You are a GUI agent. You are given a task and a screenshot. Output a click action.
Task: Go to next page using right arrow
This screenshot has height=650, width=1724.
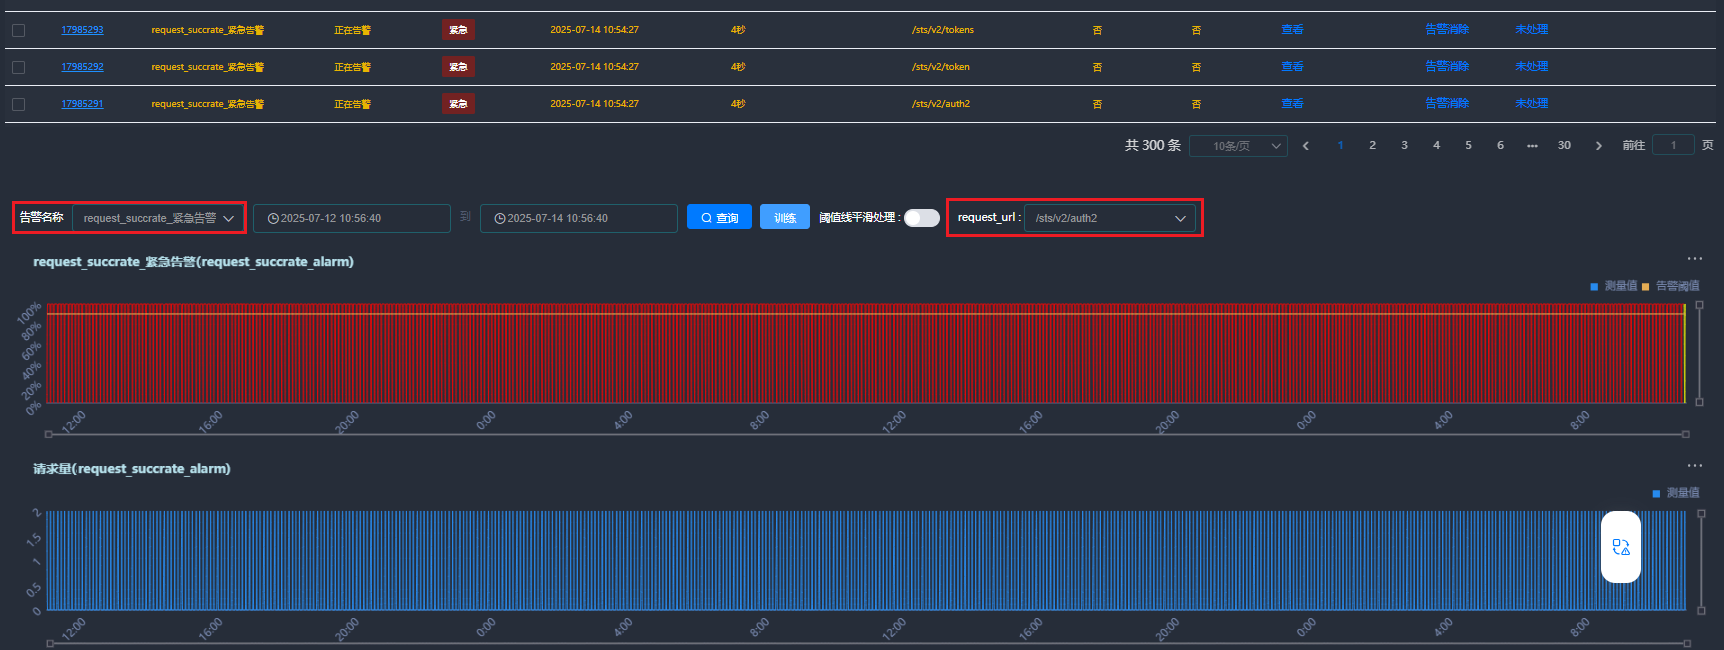point(1598,146)
